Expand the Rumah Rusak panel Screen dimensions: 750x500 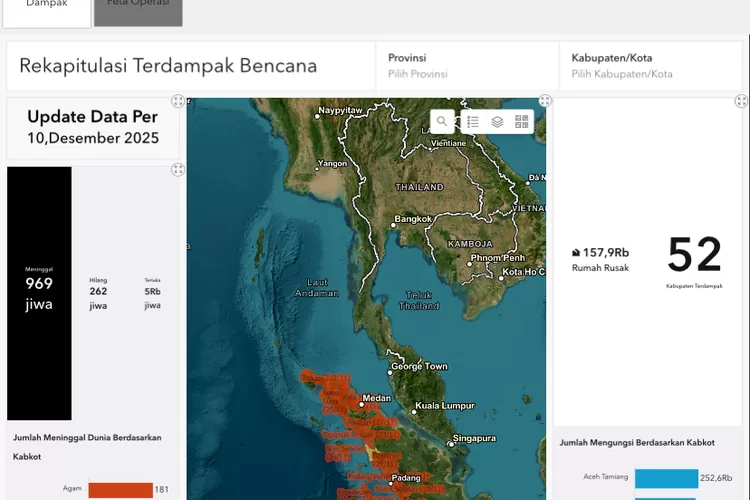tap(741, 101)
